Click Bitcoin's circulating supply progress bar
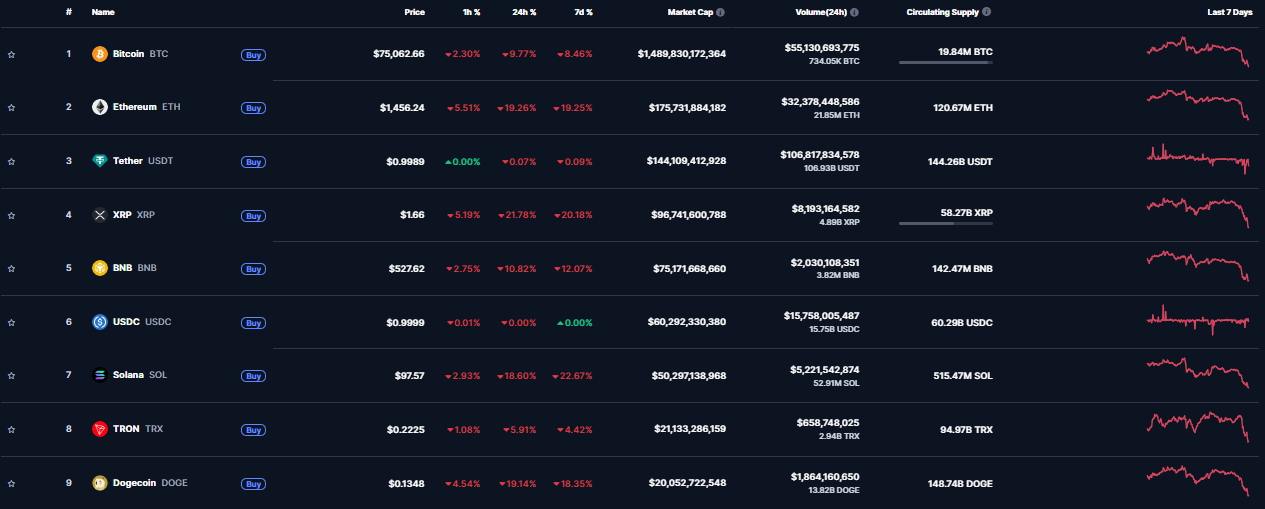The width and height of the screenshot is (1265, 509). click(x=945, y=62)
